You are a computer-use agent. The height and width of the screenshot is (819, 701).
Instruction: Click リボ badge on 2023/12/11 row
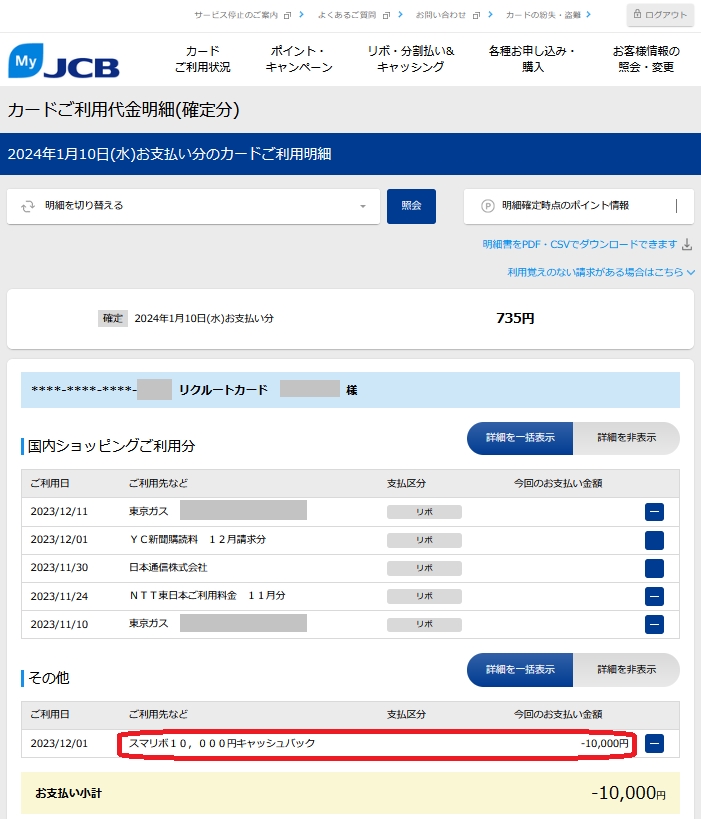coord(424,512)
